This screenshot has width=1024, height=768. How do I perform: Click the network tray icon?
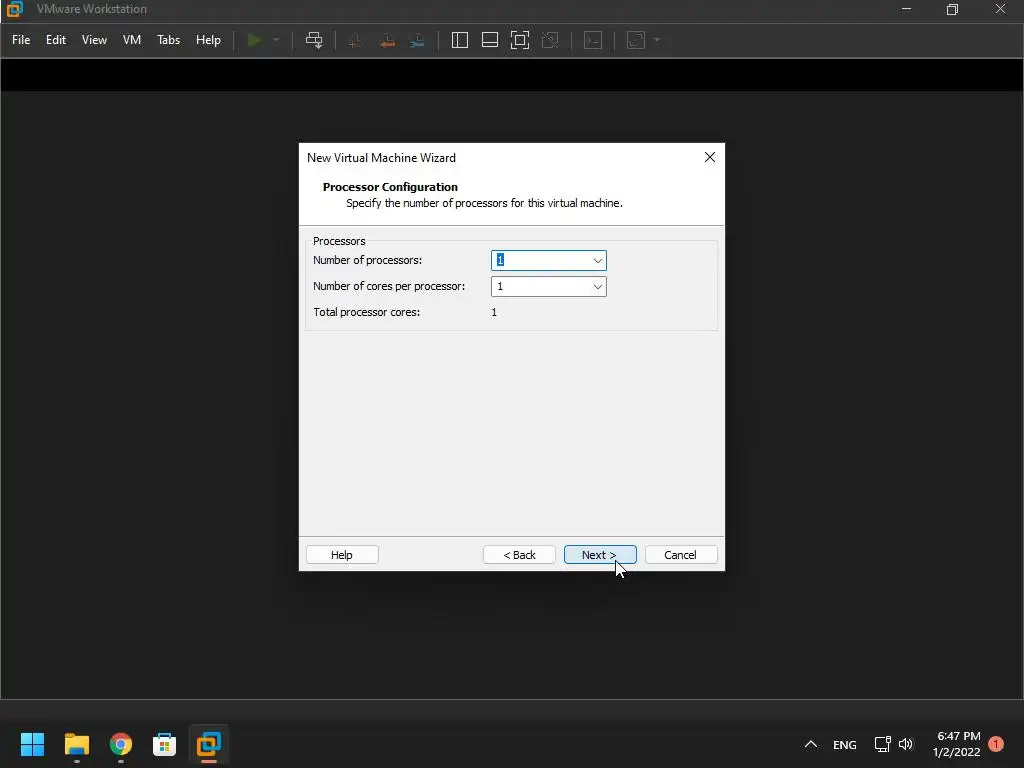(x=882, y=744)
